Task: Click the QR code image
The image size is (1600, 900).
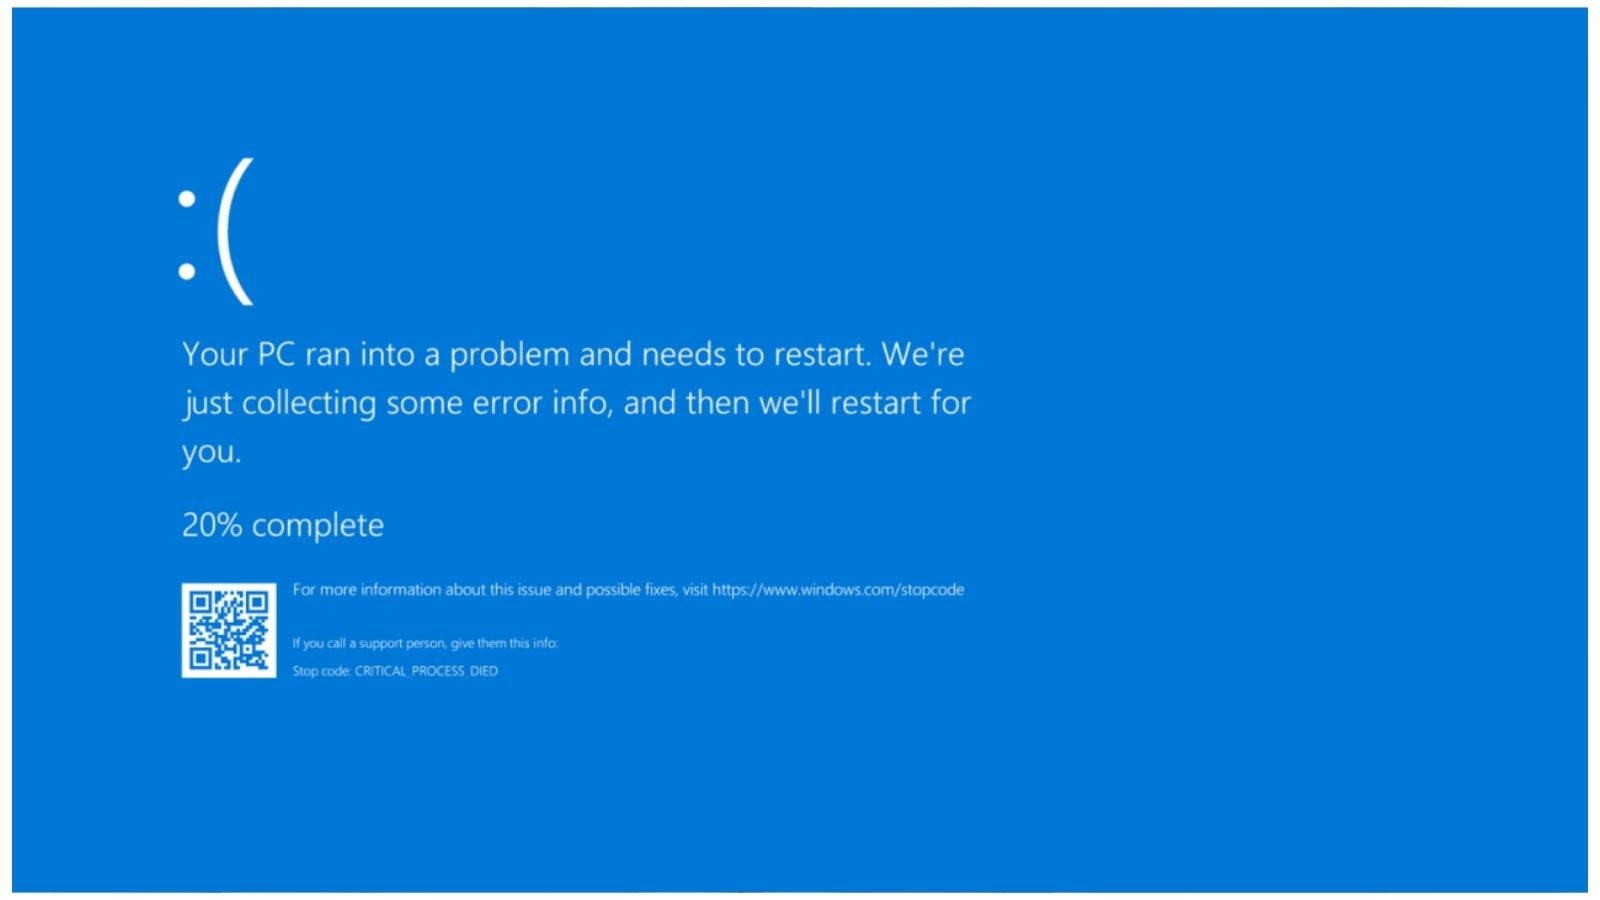Action: click(229, 630)
